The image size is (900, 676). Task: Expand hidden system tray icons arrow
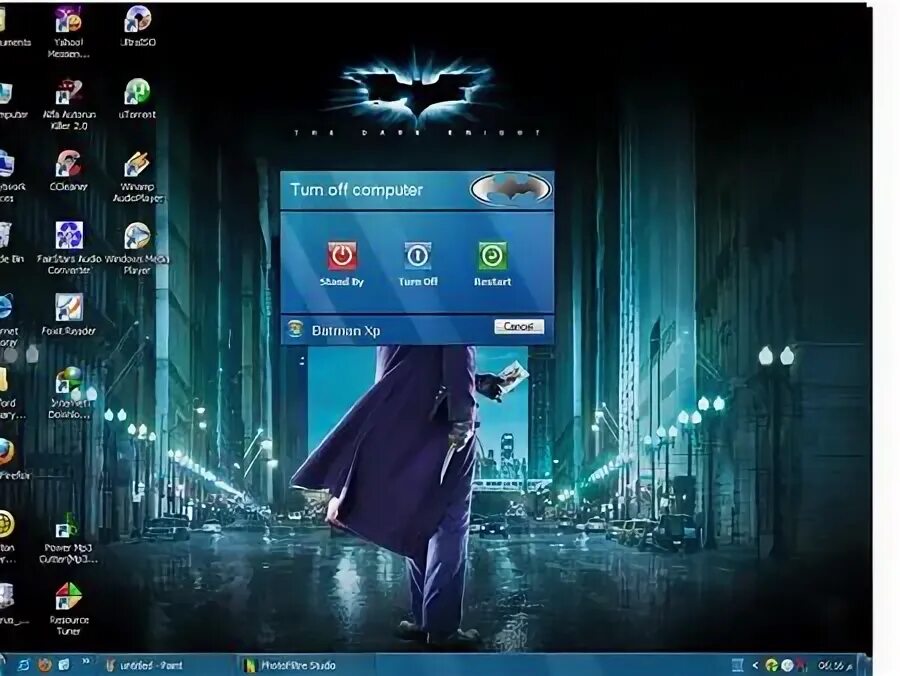click(x=755, y=666)
